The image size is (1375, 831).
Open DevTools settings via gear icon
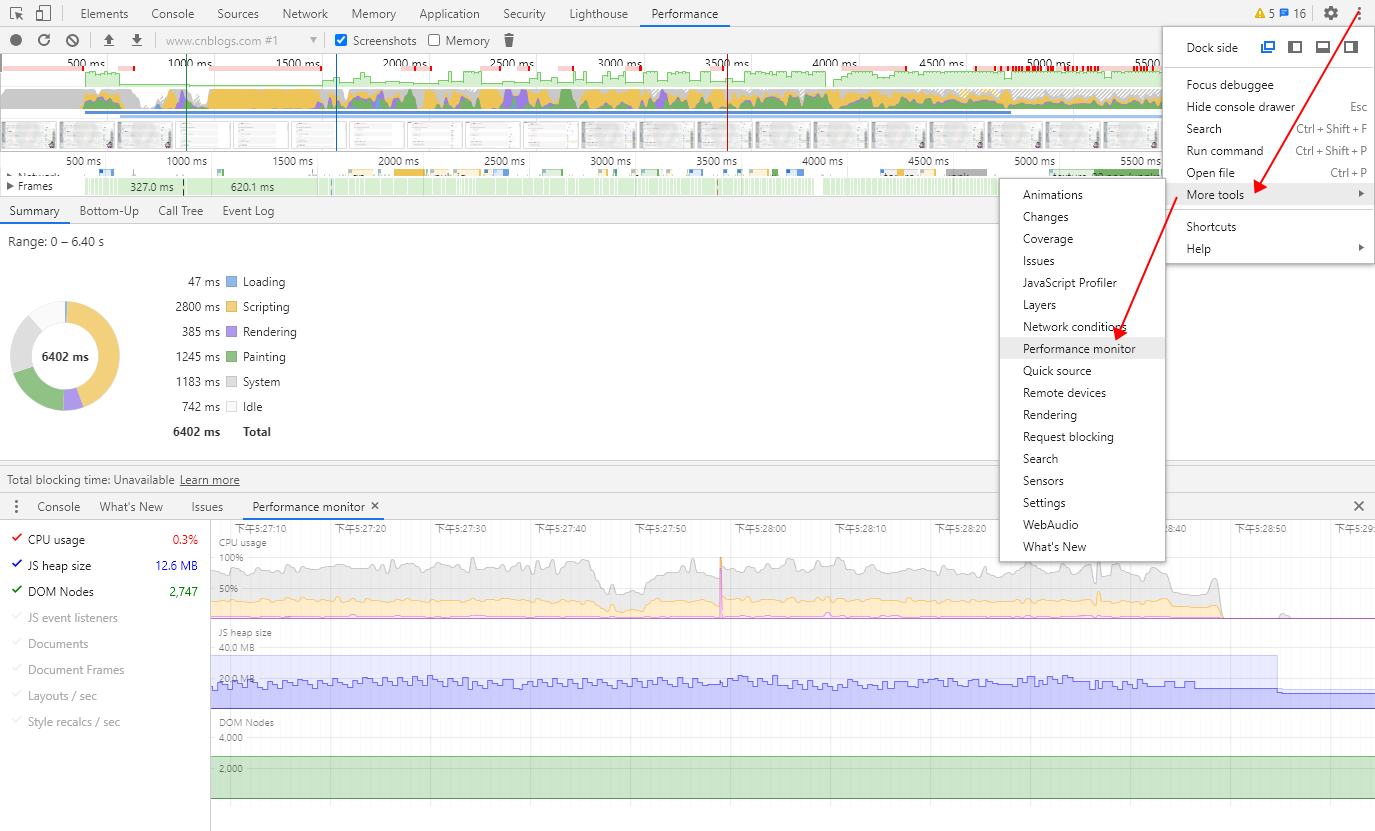(1330, 13)
